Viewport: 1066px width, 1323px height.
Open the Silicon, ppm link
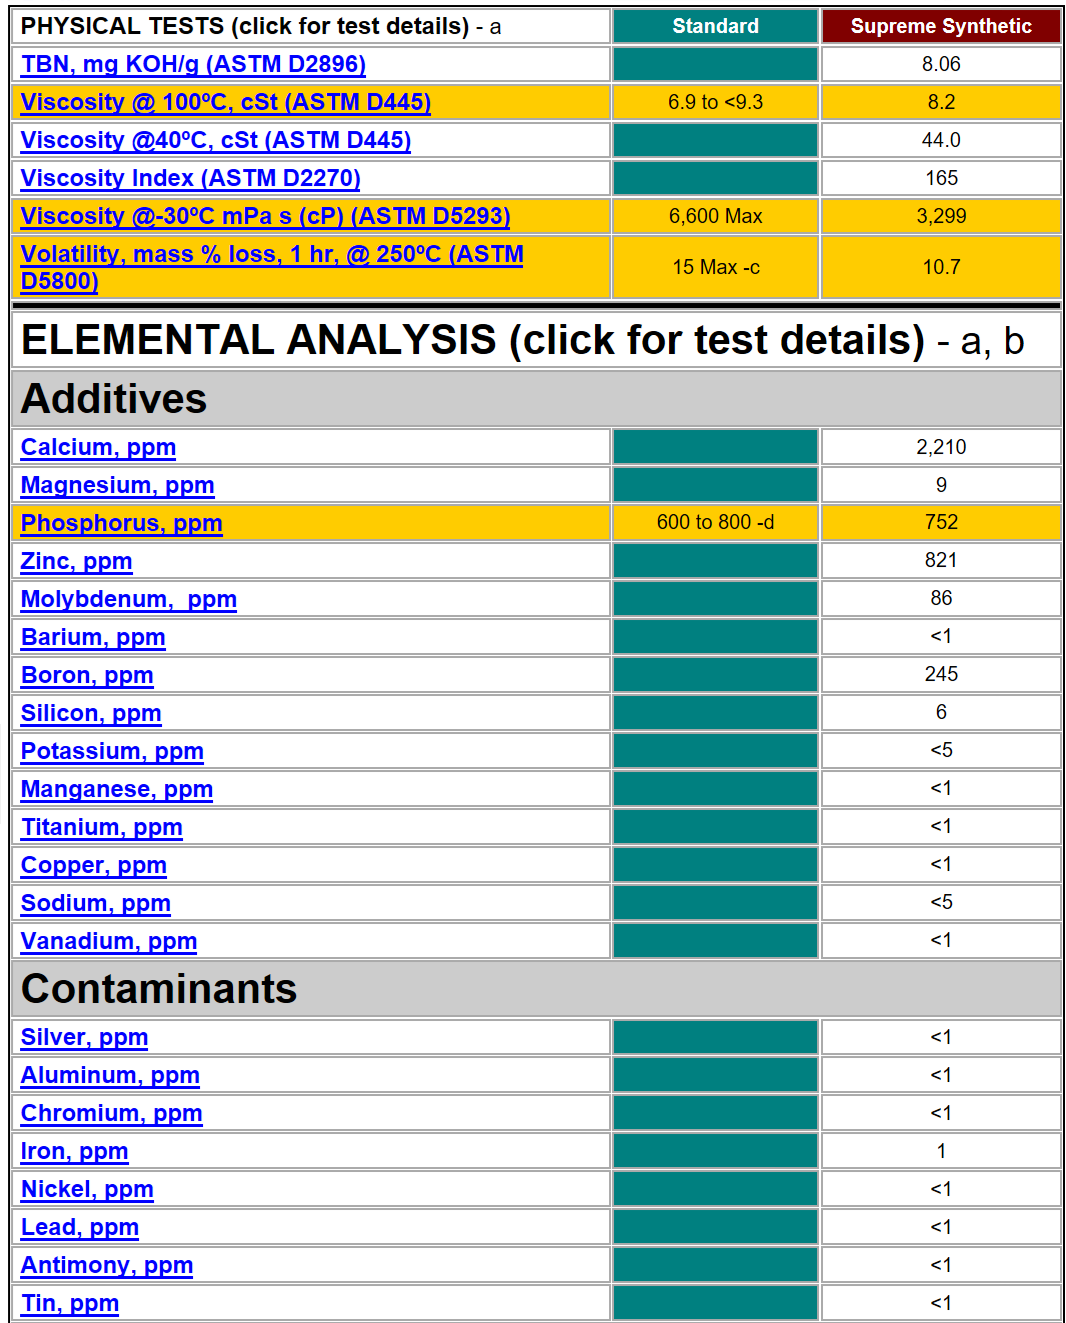pyautogui.click(x=91, y=713)
